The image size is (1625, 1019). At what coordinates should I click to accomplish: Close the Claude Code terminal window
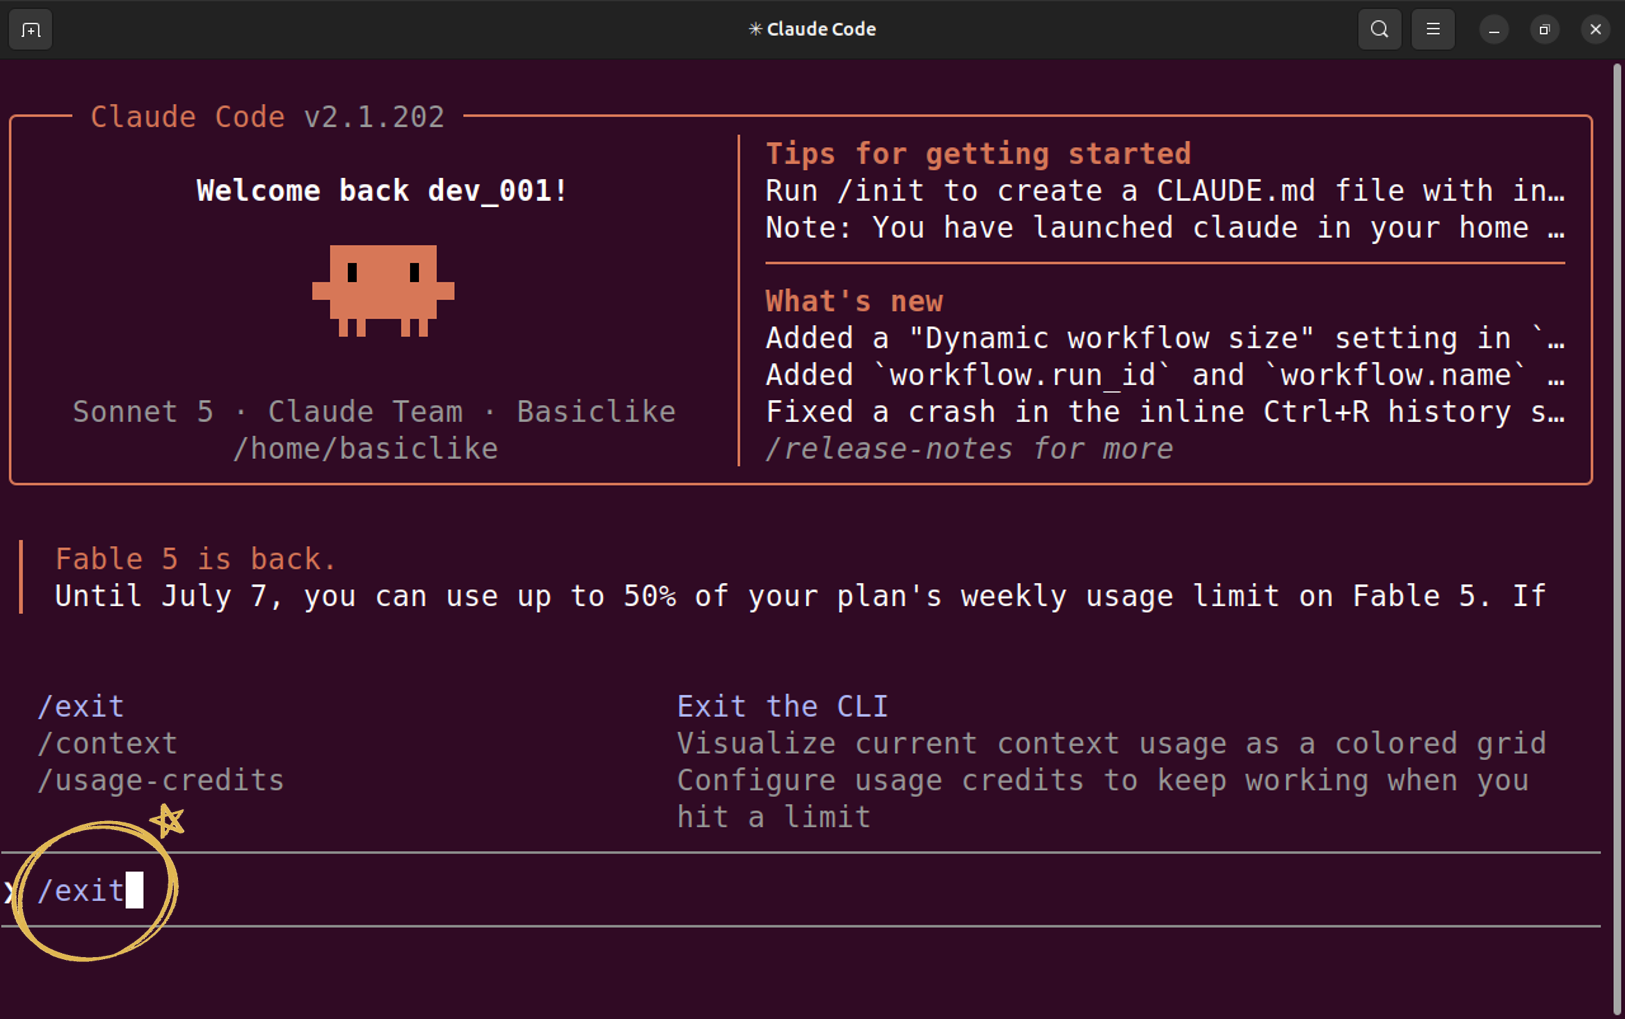(x=1596, y=30)
